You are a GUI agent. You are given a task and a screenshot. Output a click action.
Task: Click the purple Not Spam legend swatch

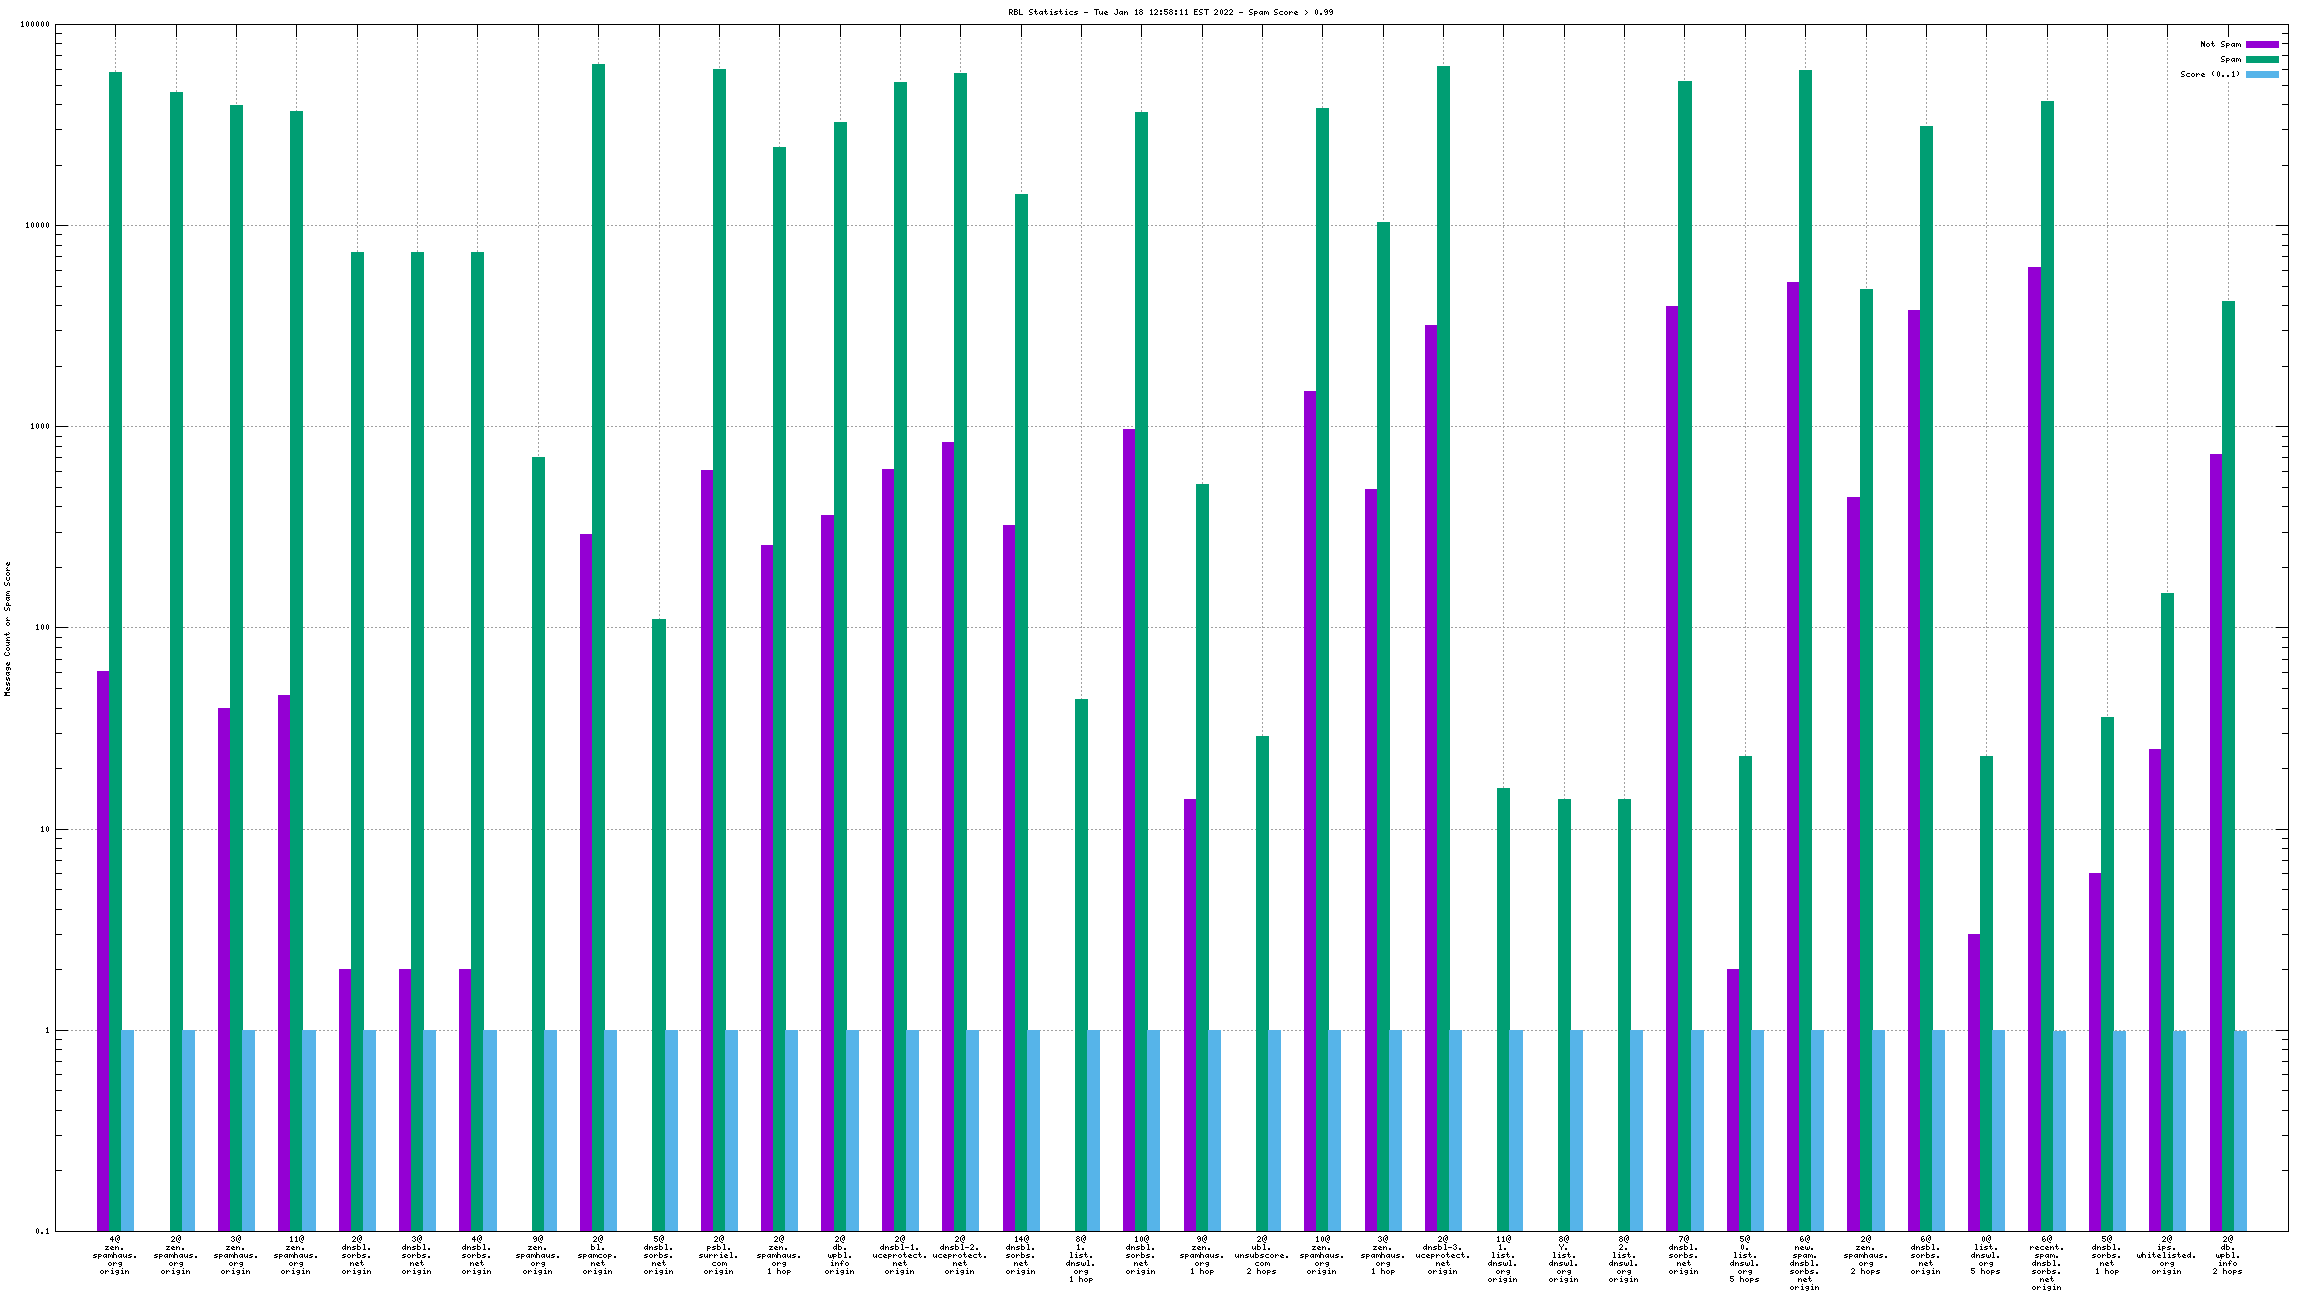click(x=2262, y=44)
